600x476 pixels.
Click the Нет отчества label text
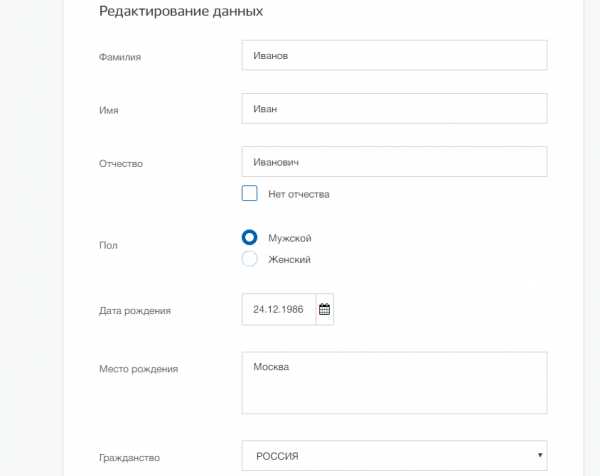(x=299, y=194)
